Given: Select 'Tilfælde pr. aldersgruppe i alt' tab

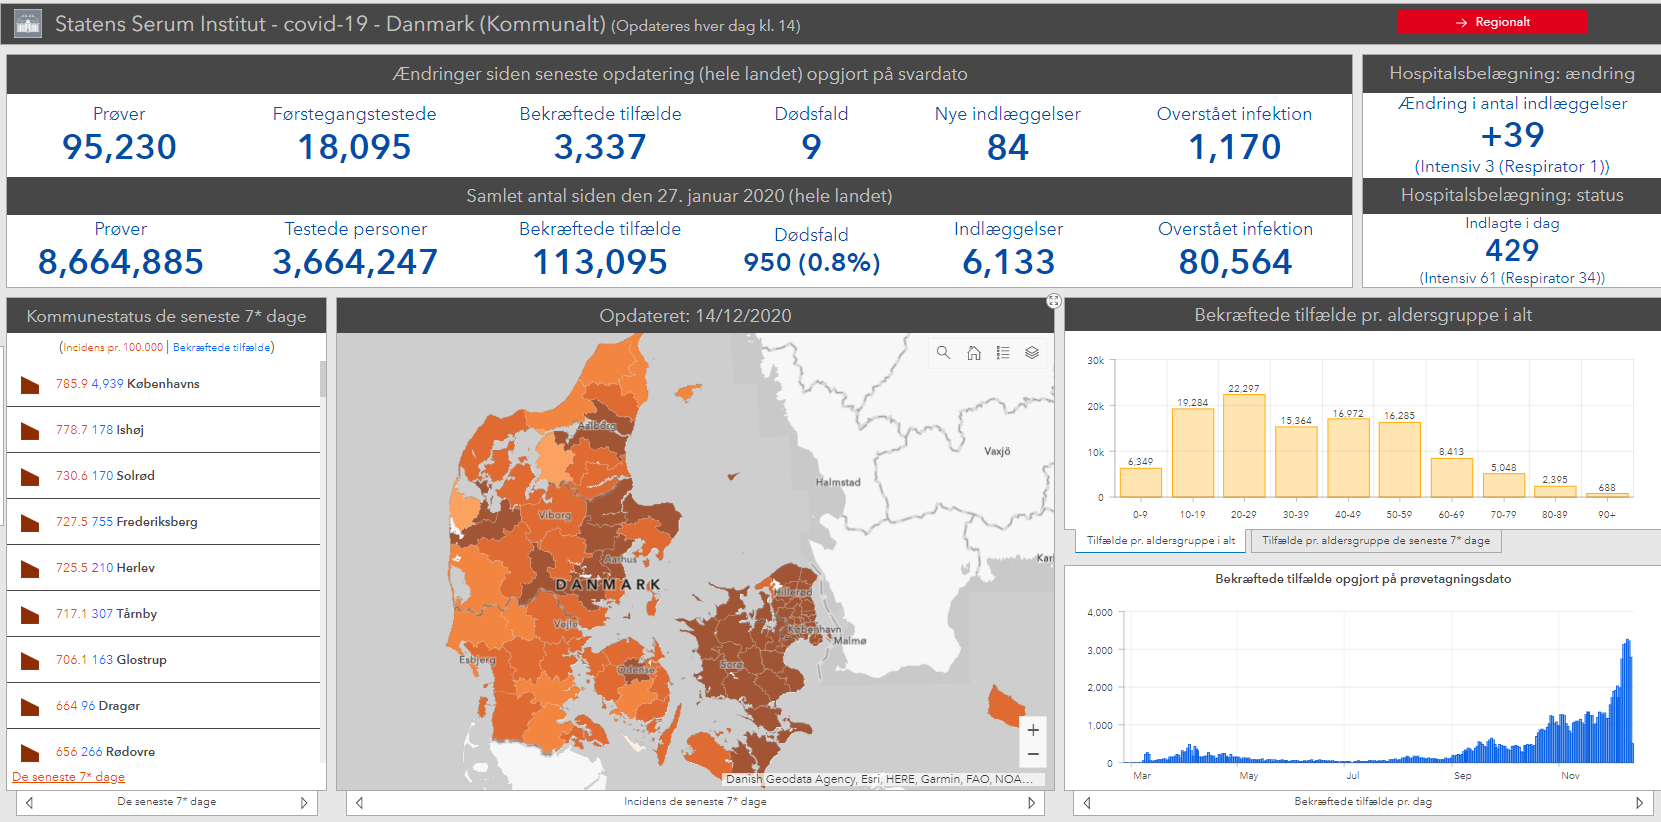Looking at the screenshot, I should point(1160,541).
